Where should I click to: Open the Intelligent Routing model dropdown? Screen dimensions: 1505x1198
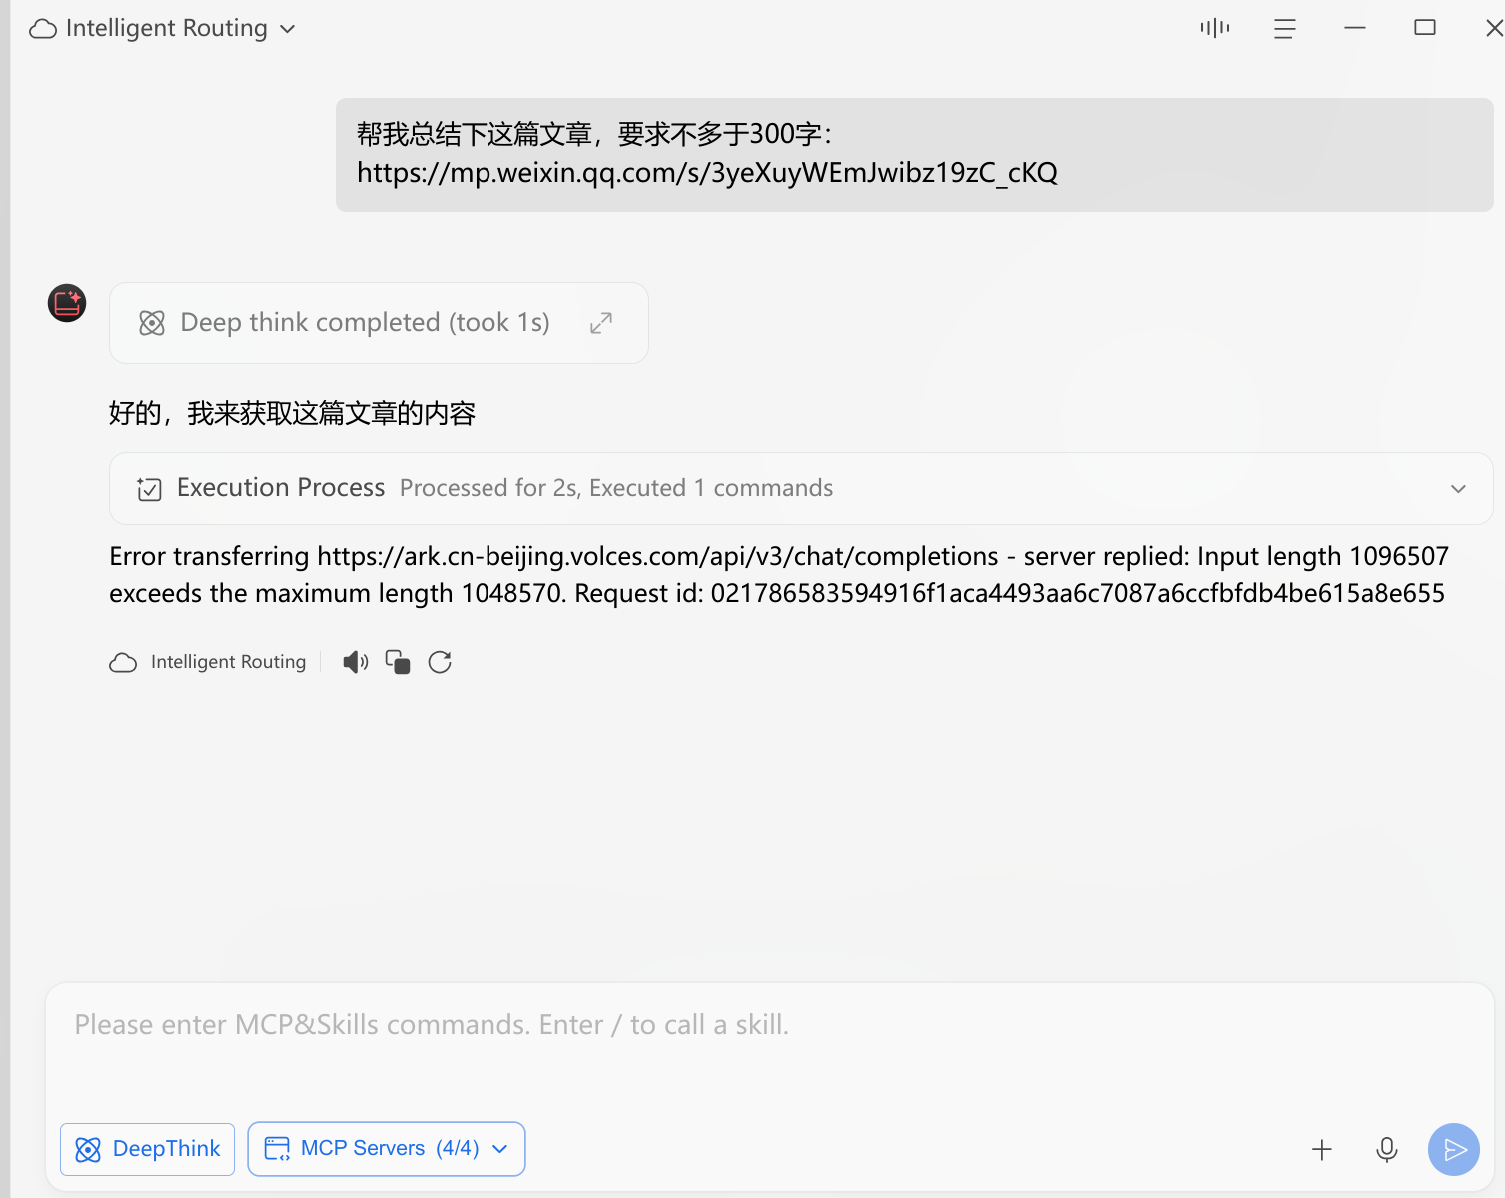click(162, 28)
